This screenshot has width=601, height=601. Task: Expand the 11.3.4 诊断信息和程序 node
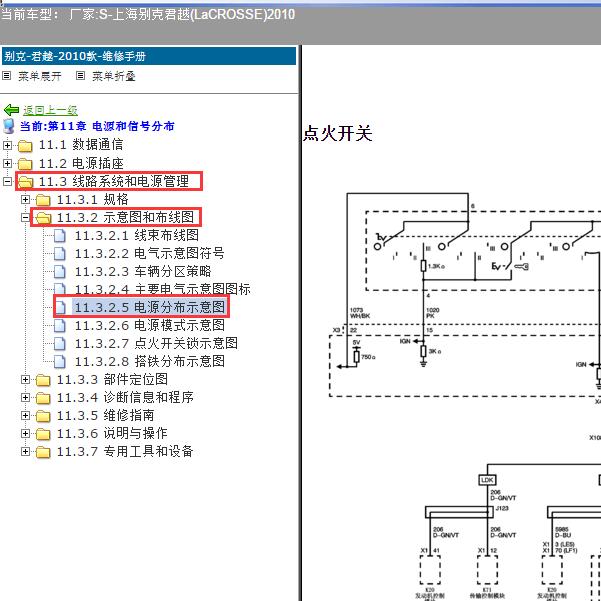(25, 397)
